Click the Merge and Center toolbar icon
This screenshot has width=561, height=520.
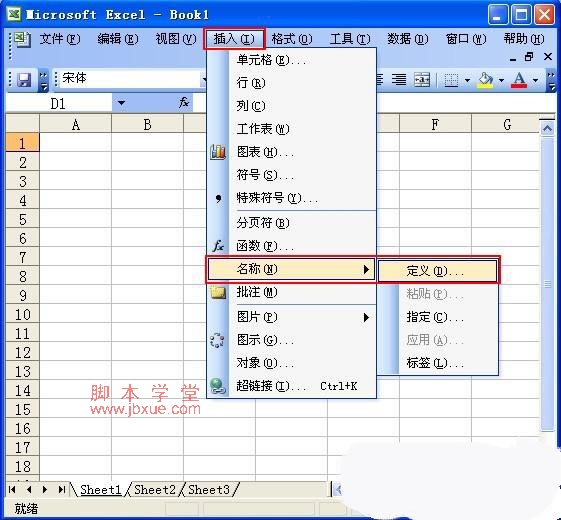[x=422, y=79]
